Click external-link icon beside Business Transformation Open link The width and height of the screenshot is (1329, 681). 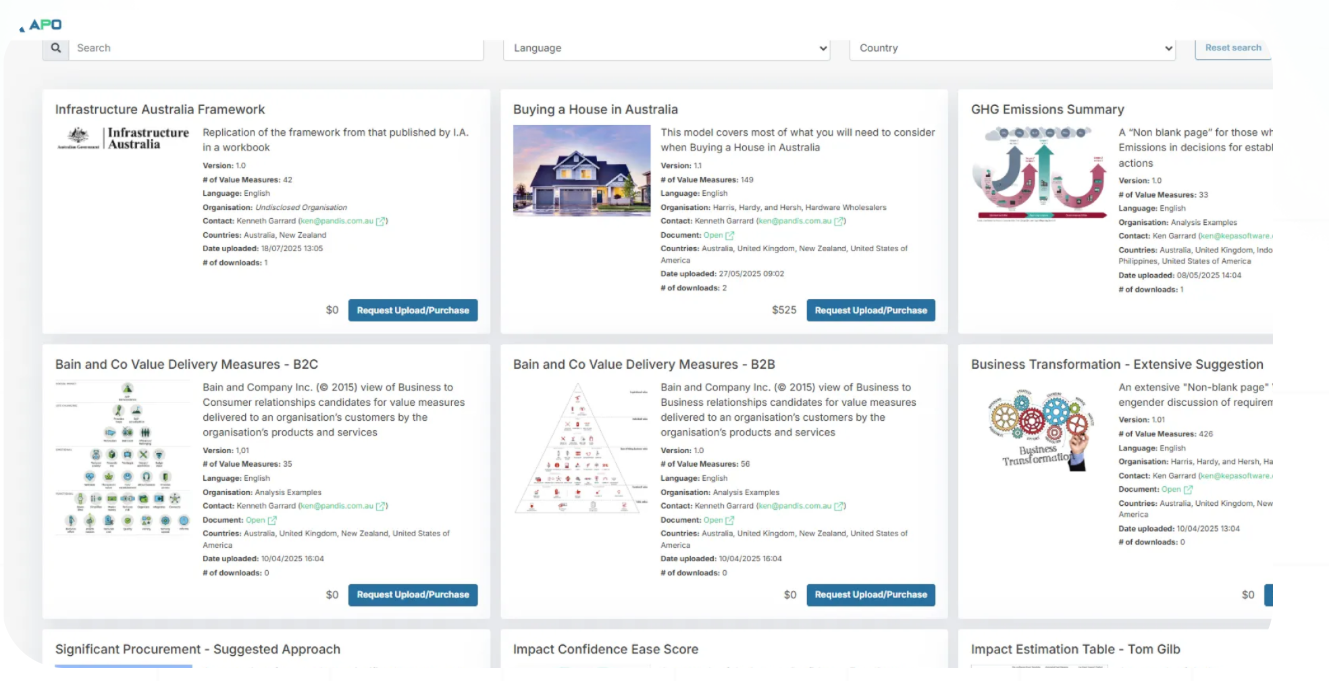[1188, 490]
